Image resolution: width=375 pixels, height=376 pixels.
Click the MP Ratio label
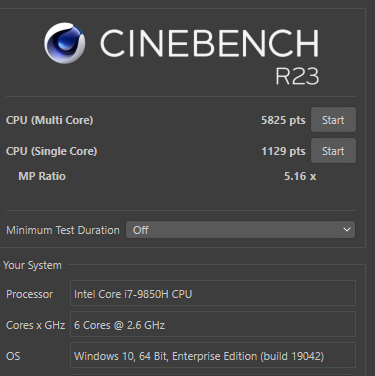[42, 176]
